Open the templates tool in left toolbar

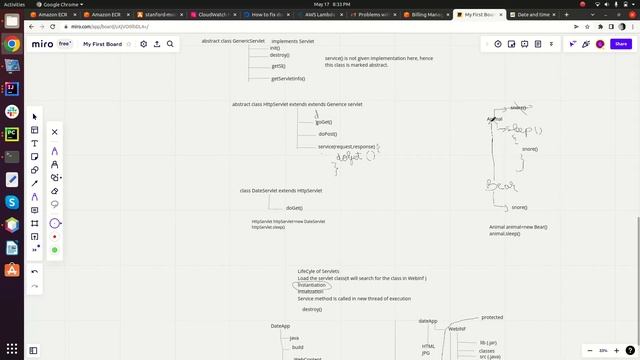point(35,130)
